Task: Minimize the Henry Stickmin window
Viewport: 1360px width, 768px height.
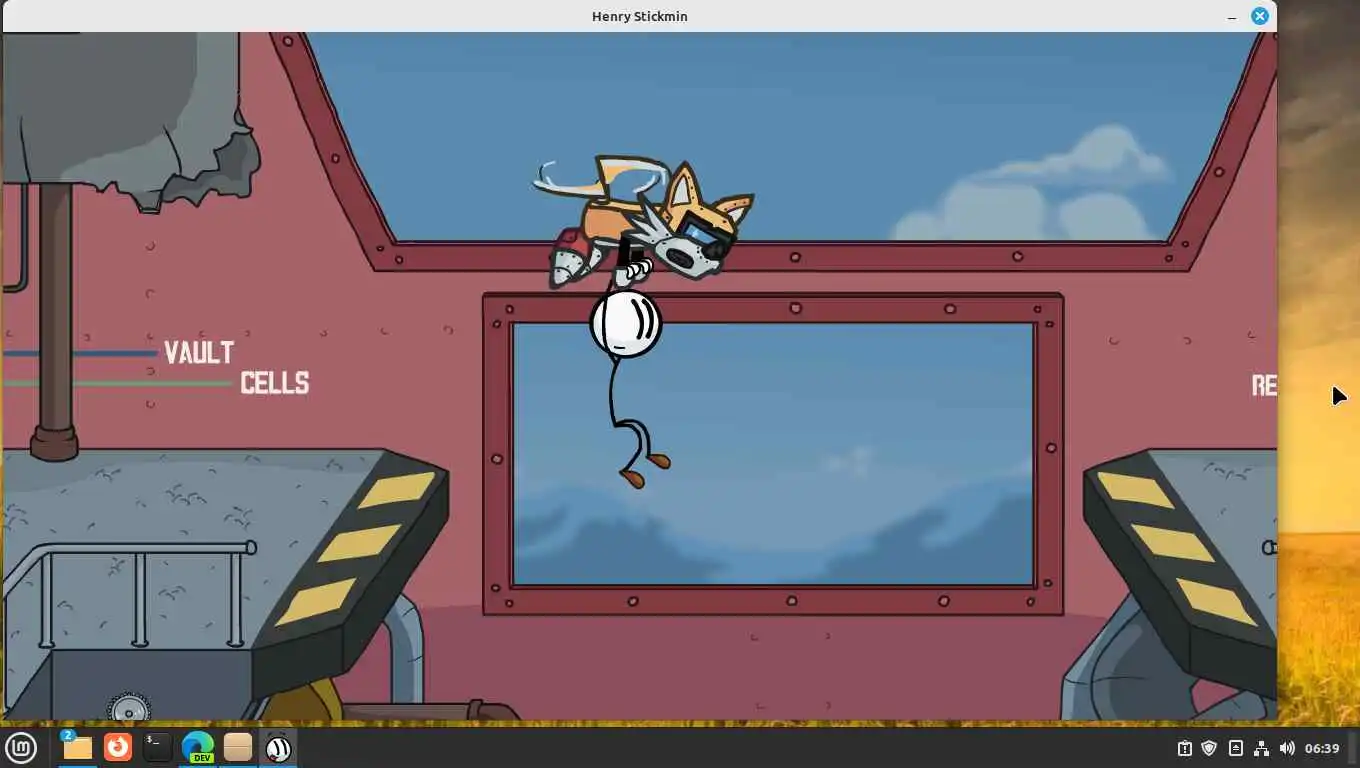Action: point(1232,16)
